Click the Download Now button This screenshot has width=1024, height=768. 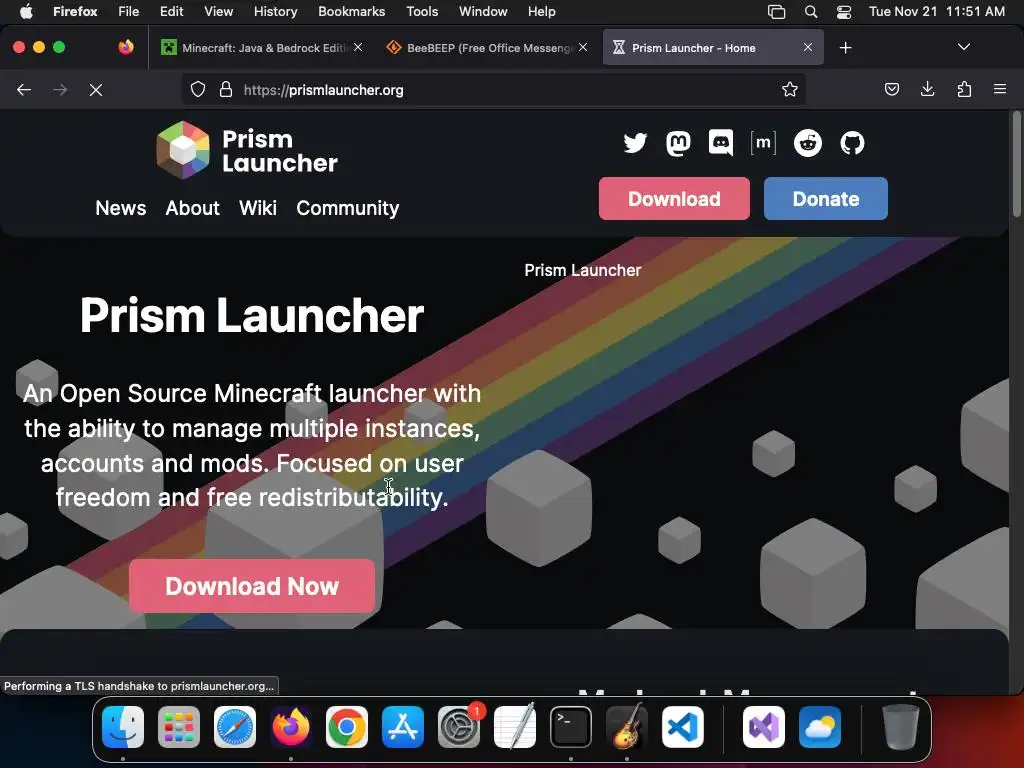tap(252, 586)
